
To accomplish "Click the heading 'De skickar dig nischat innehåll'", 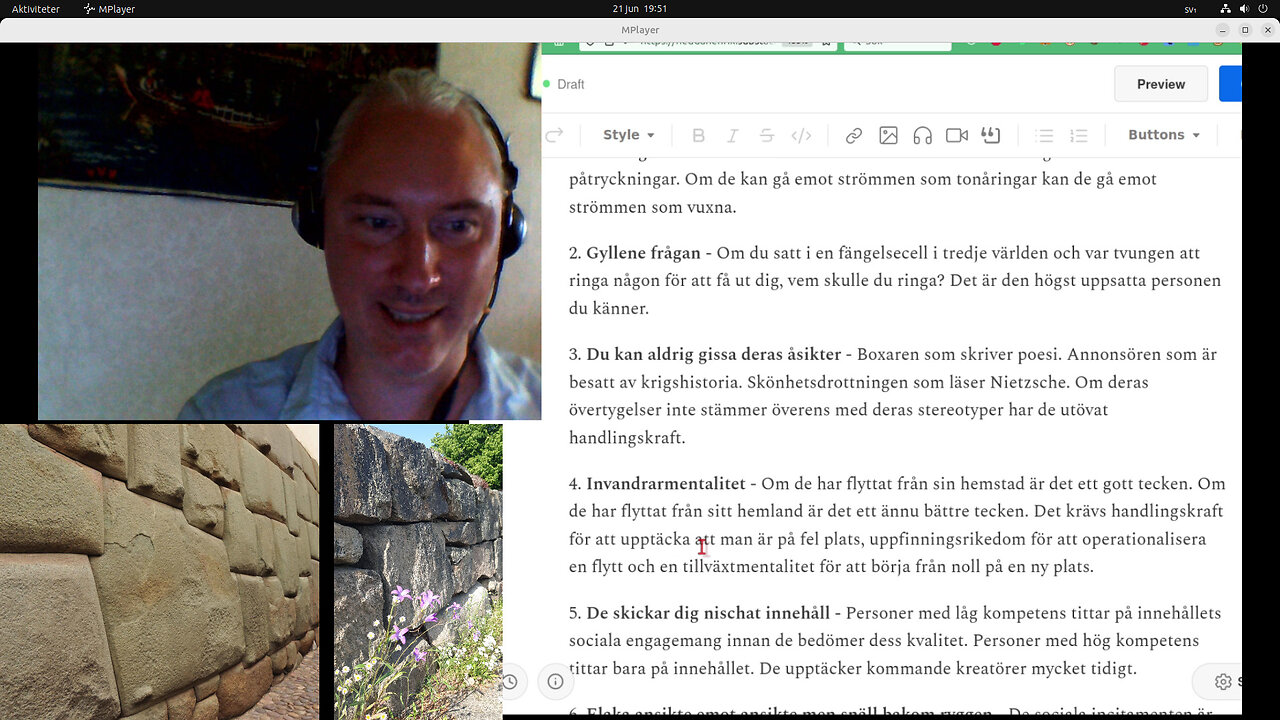I will (710, 613).
